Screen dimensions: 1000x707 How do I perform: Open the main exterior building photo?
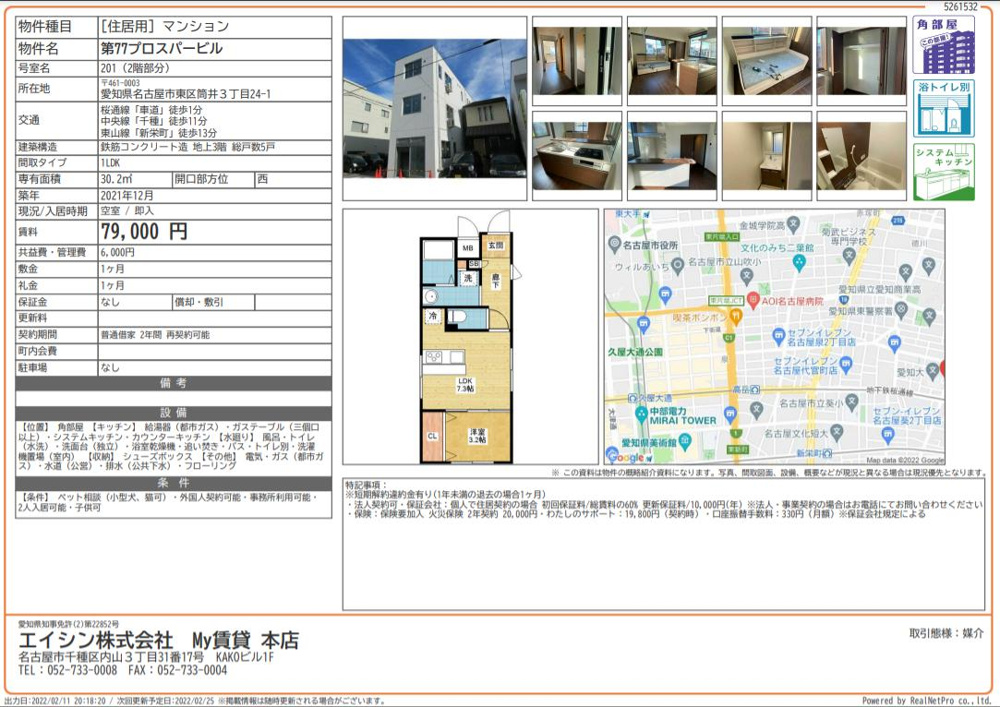(x=434, y=108)
